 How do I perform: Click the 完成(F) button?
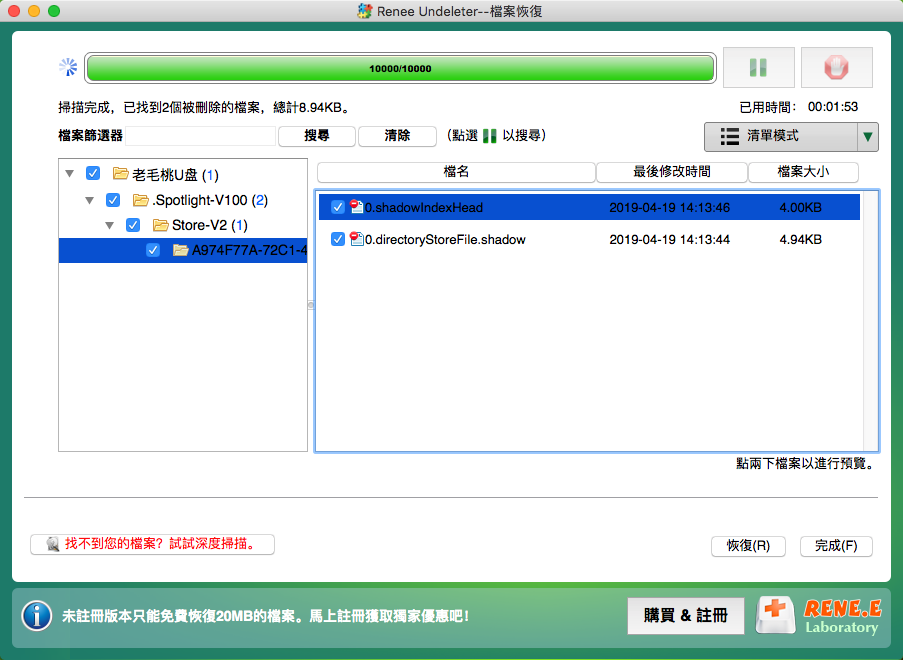(836, 545)
